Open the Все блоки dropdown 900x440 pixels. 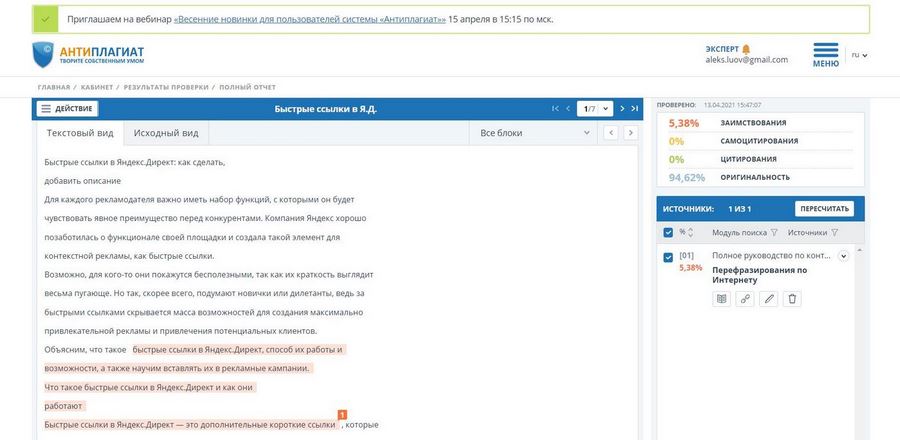[534, 133]
